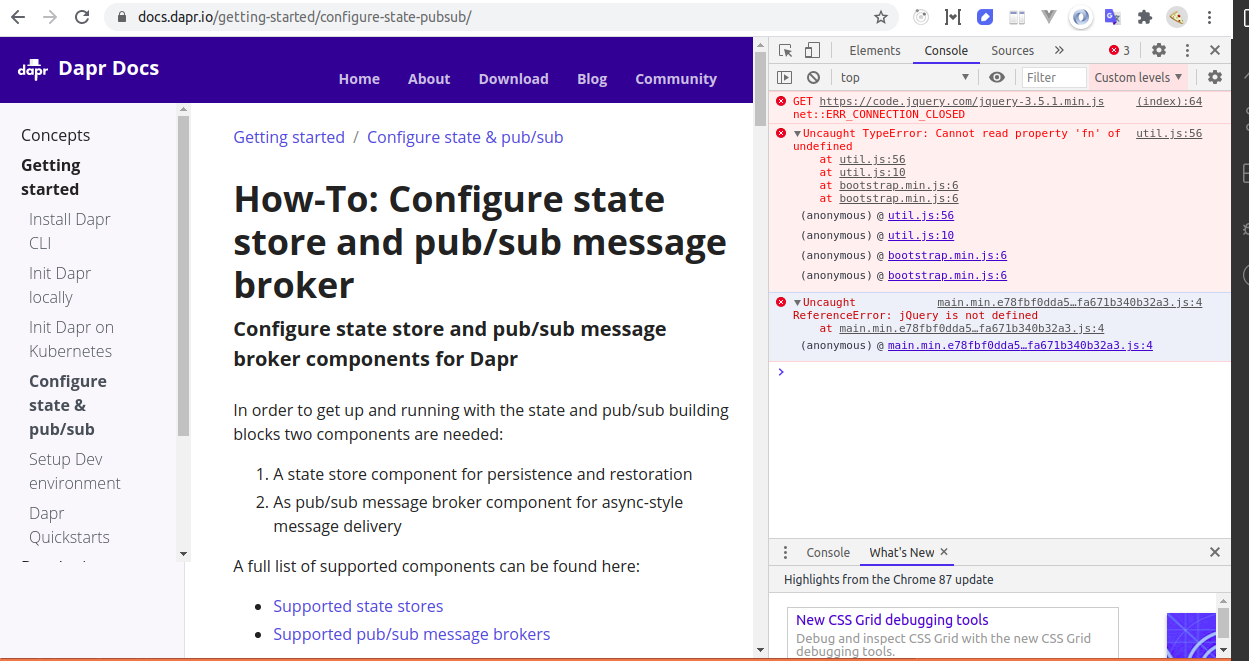Open the drawer three-dot menu
Viewport: 1249px width, 661px height.
pos(785,552)
